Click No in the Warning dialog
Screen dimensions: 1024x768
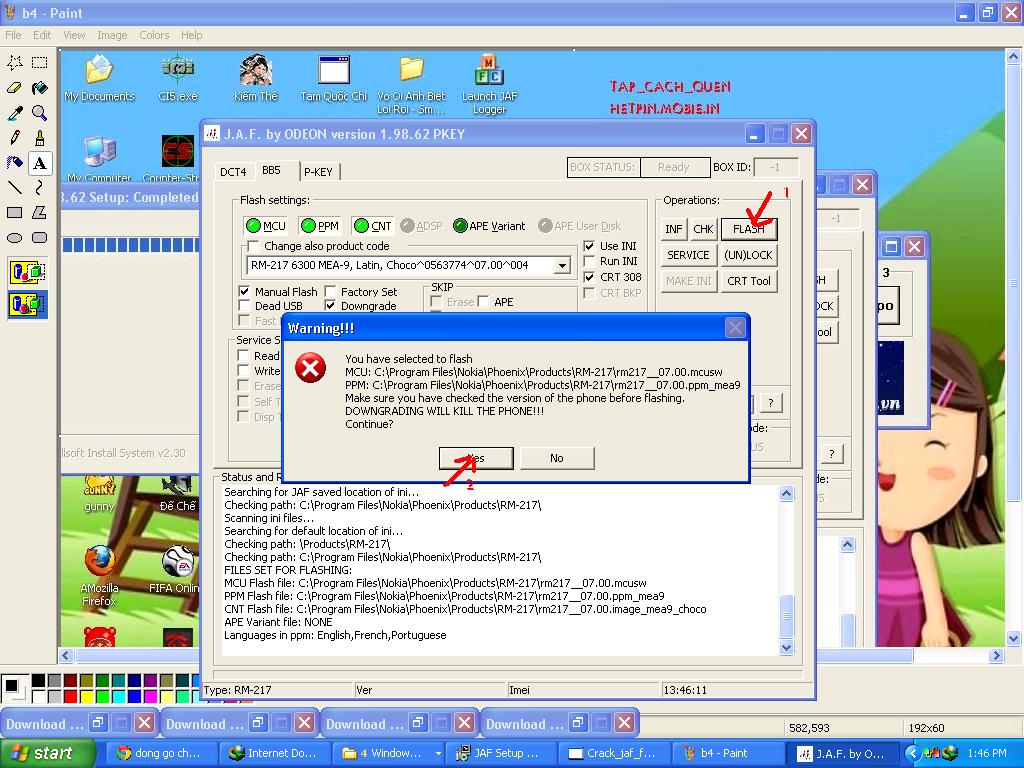click(x=556, y=458)
